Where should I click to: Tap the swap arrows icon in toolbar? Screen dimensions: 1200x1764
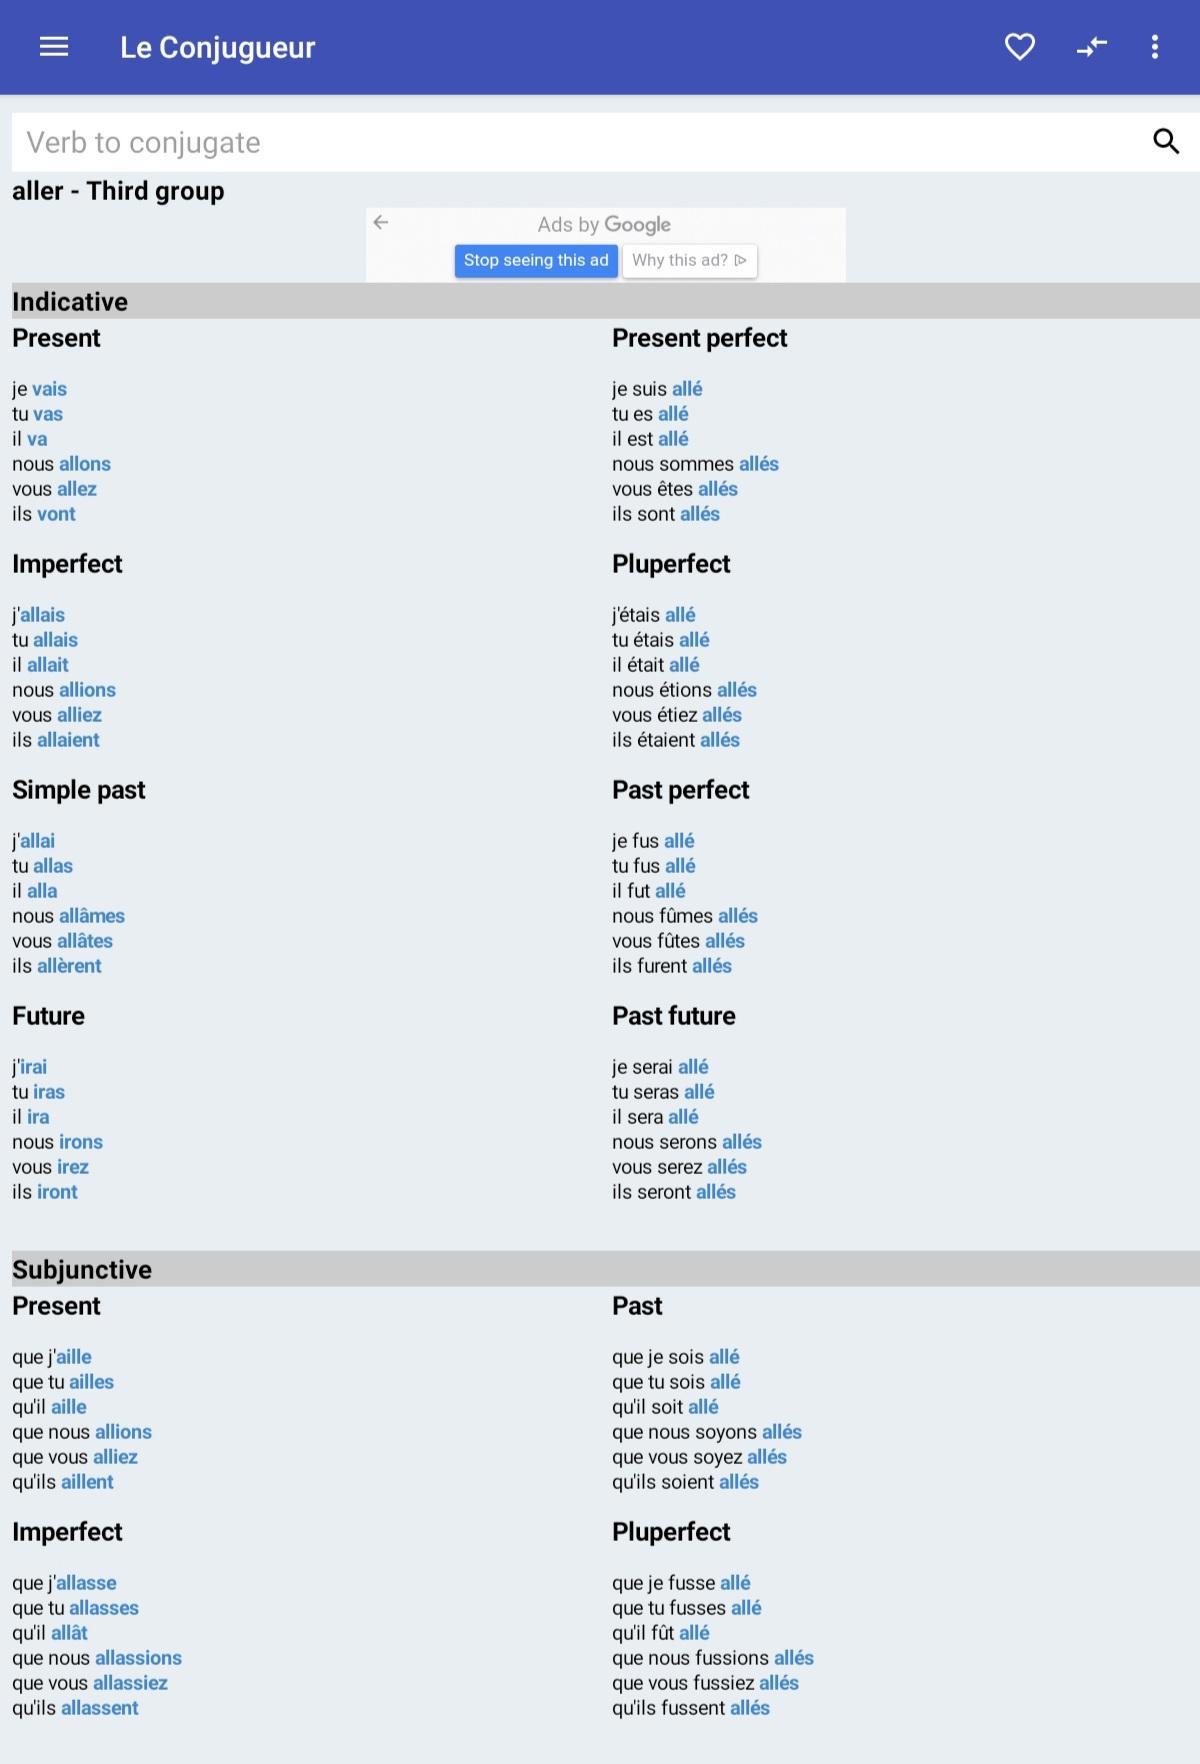1091,47
